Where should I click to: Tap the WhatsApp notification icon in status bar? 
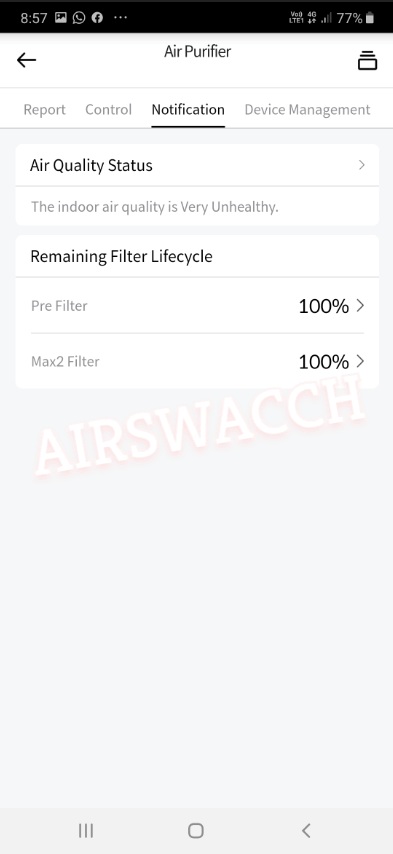[79, 18]
